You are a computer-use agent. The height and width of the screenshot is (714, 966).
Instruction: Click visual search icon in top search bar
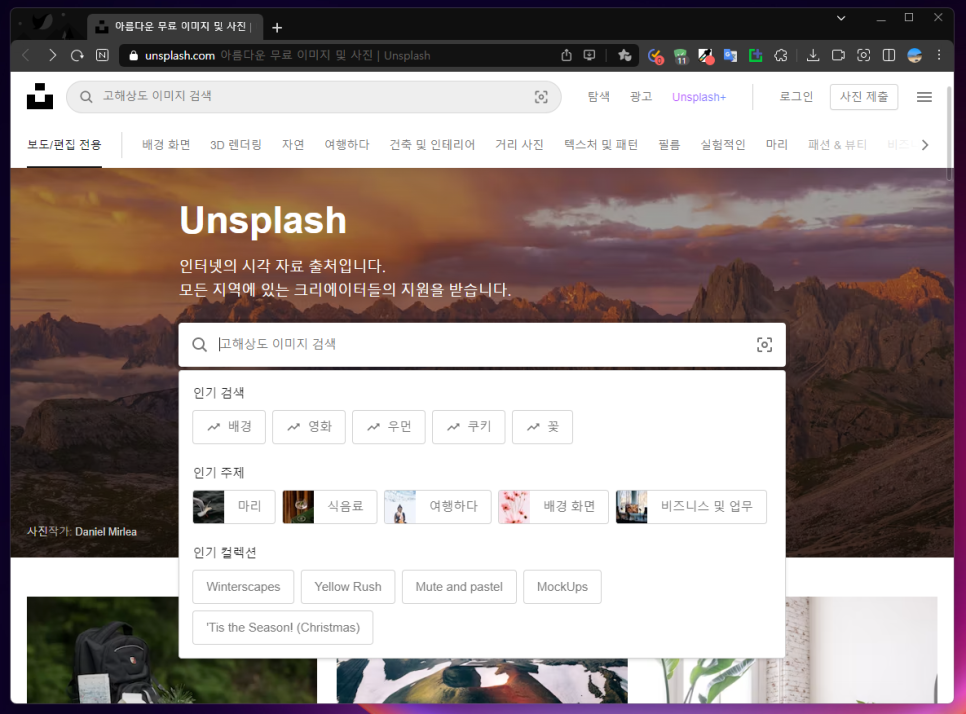[x=541, y=97]
